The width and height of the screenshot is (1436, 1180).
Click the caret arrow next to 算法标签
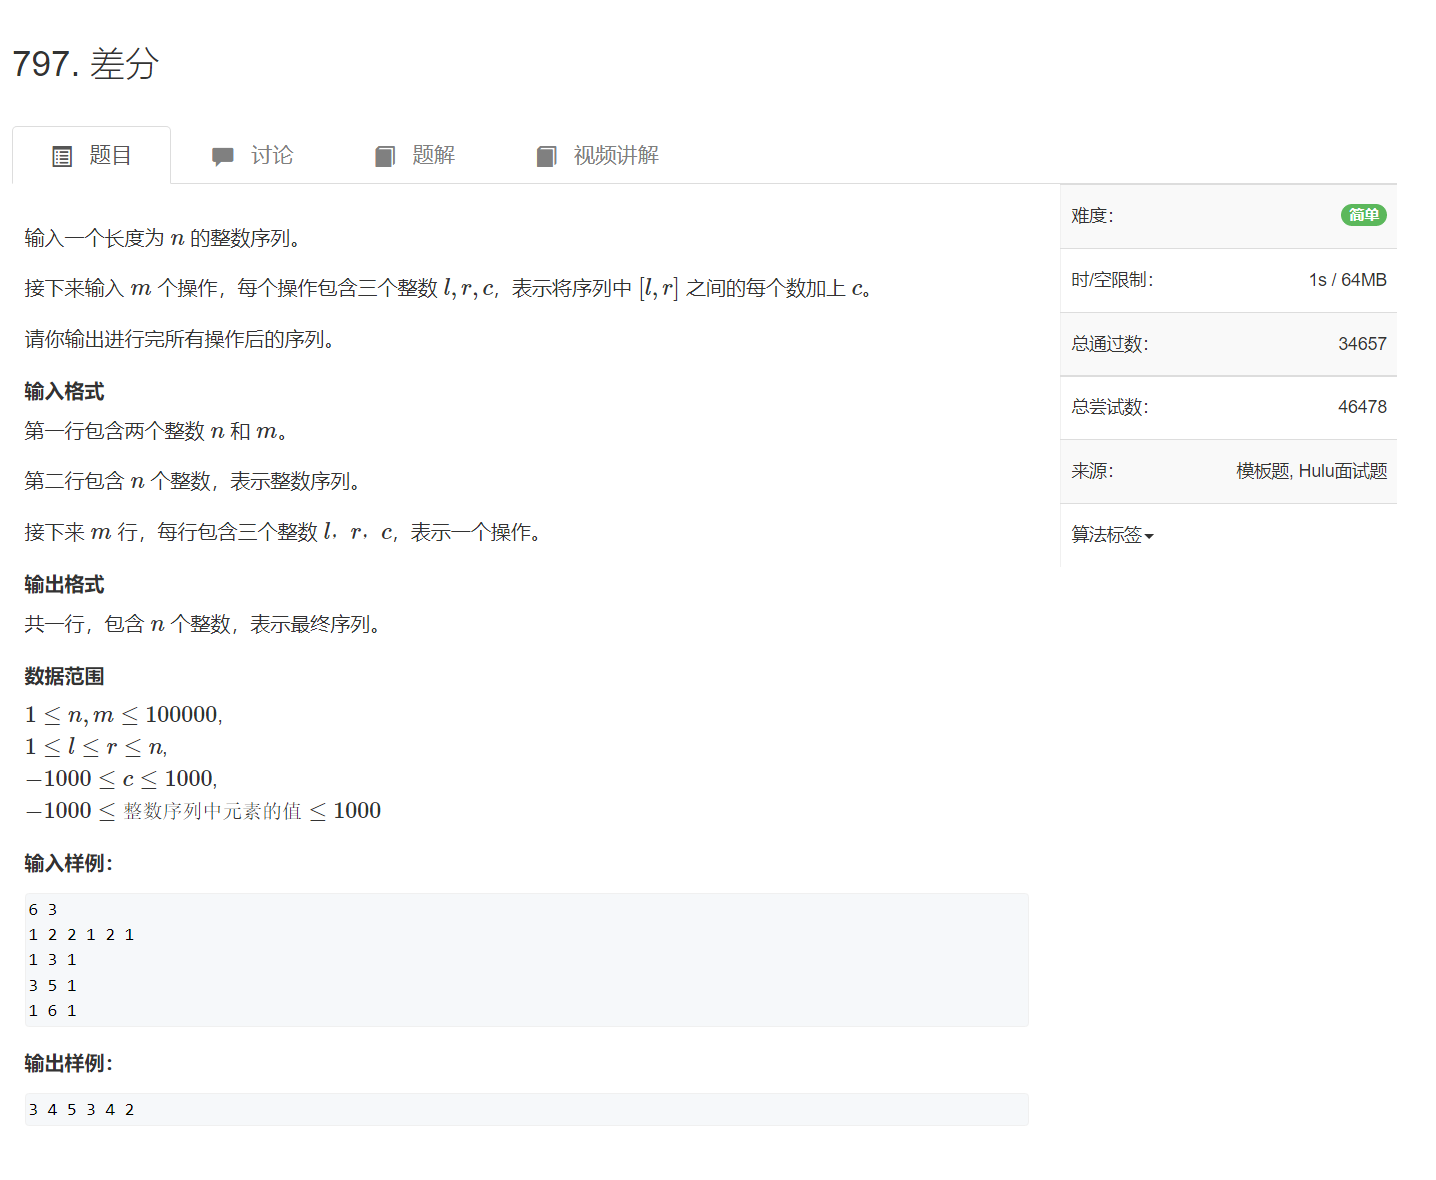point(1149,537)
